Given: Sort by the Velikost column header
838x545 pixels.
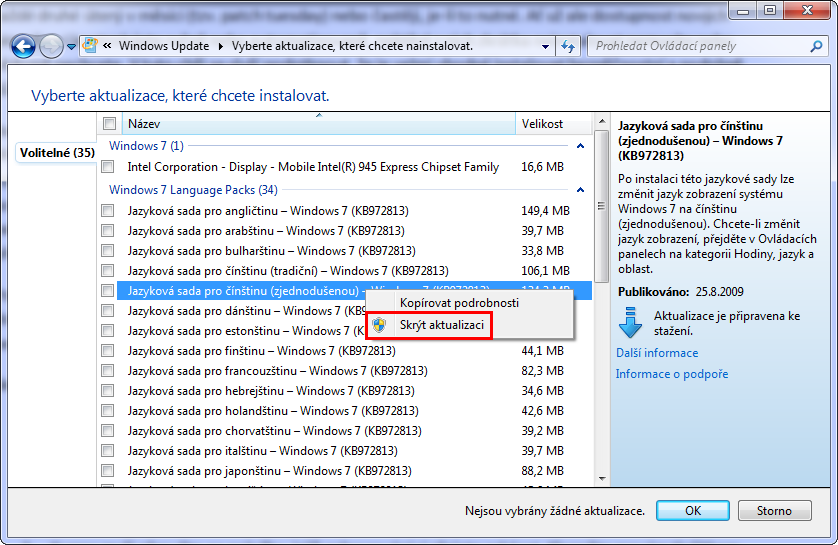Looking at the screenshot, I should point(553,124).
